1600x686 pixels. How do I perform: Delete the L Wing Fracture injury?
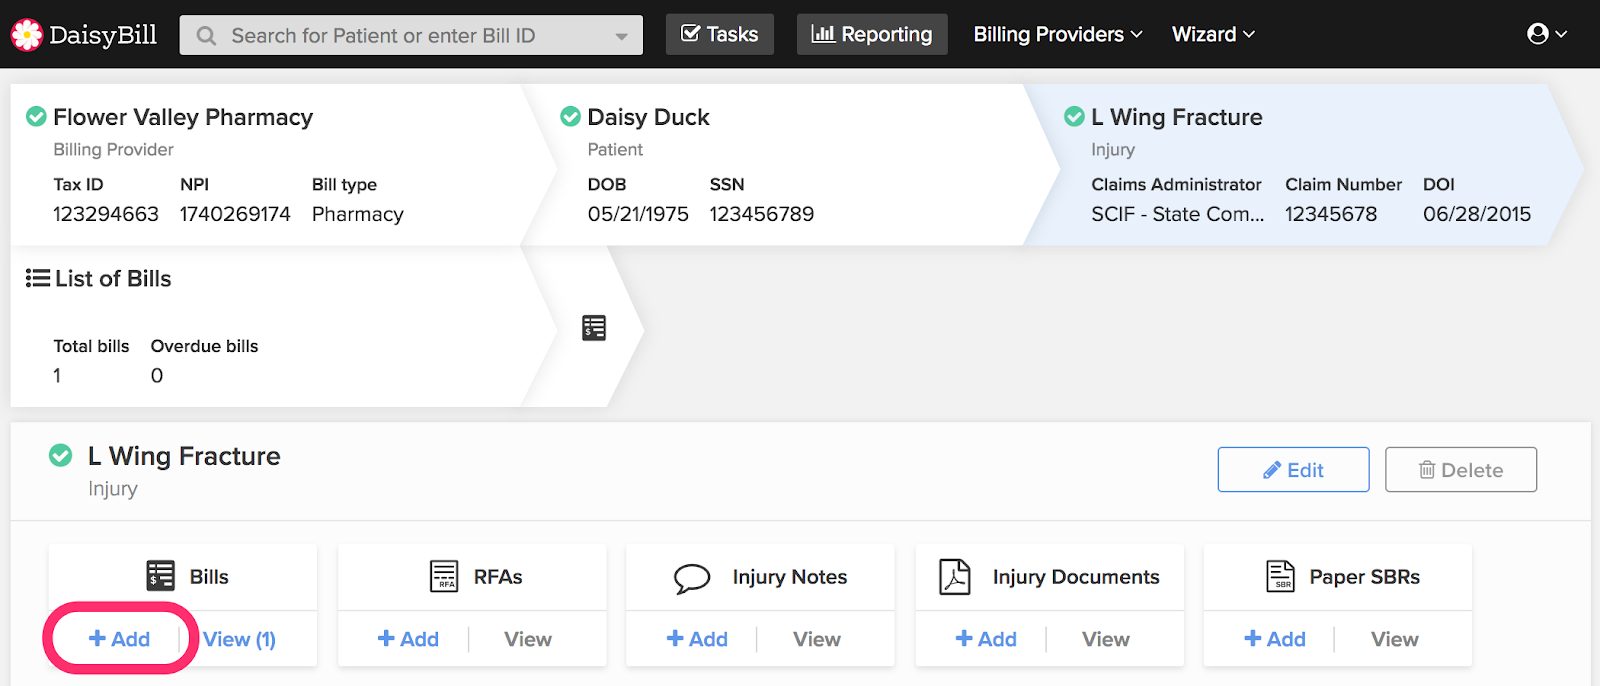tap(1461, 470)
